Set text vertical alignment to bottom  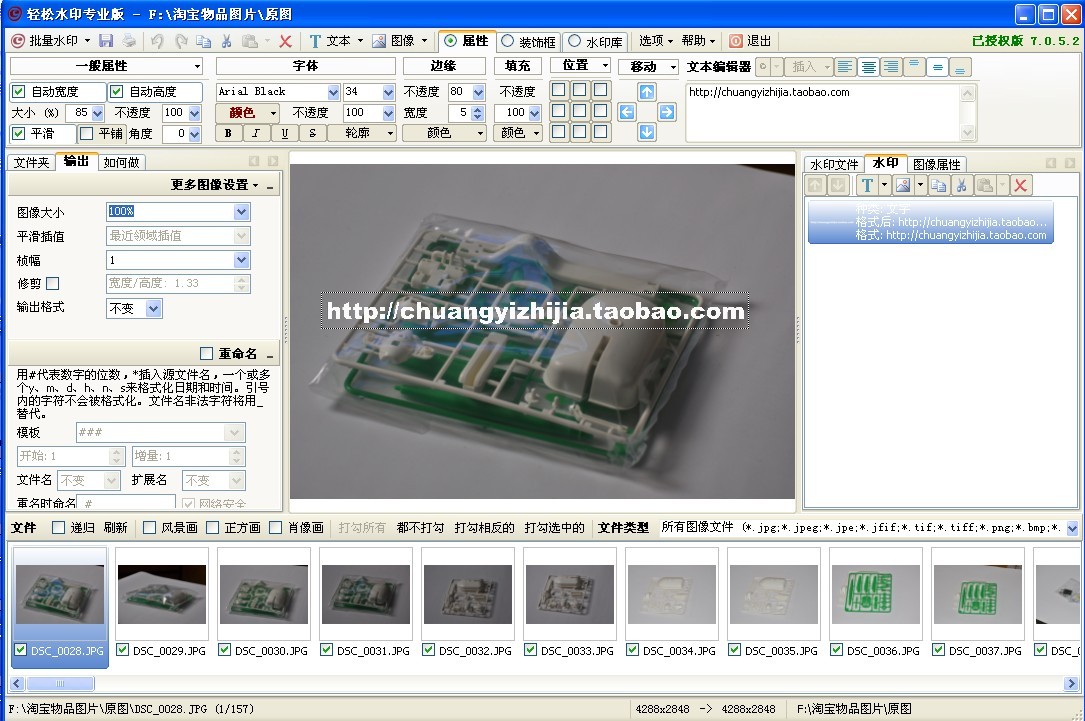[960, 66]
